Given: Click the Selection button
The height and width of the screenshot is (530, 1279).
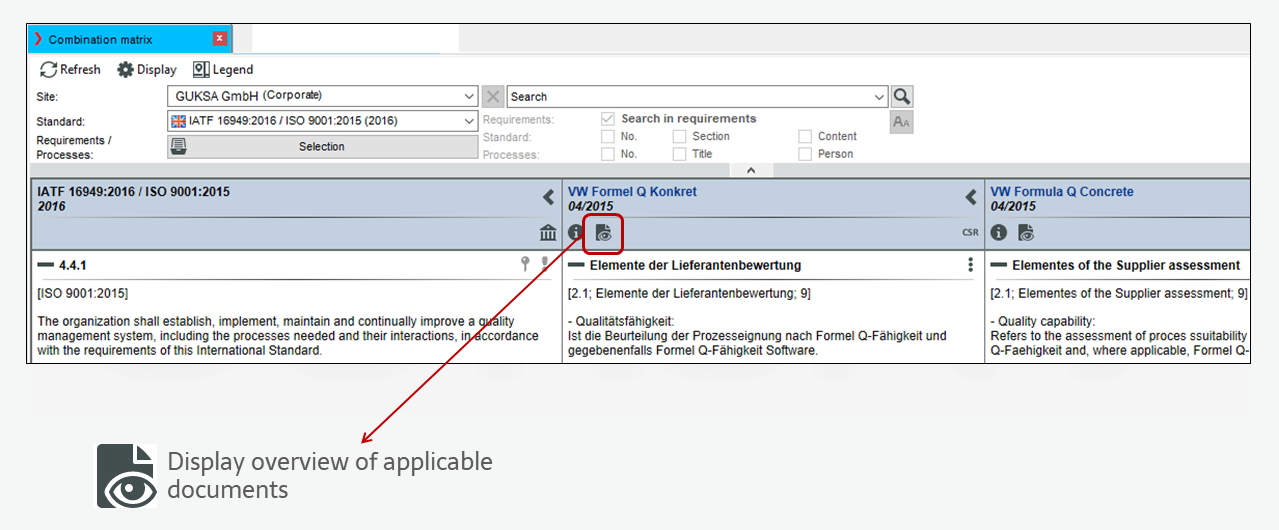Looking at the screenshot, I should (x=322, y=146).
